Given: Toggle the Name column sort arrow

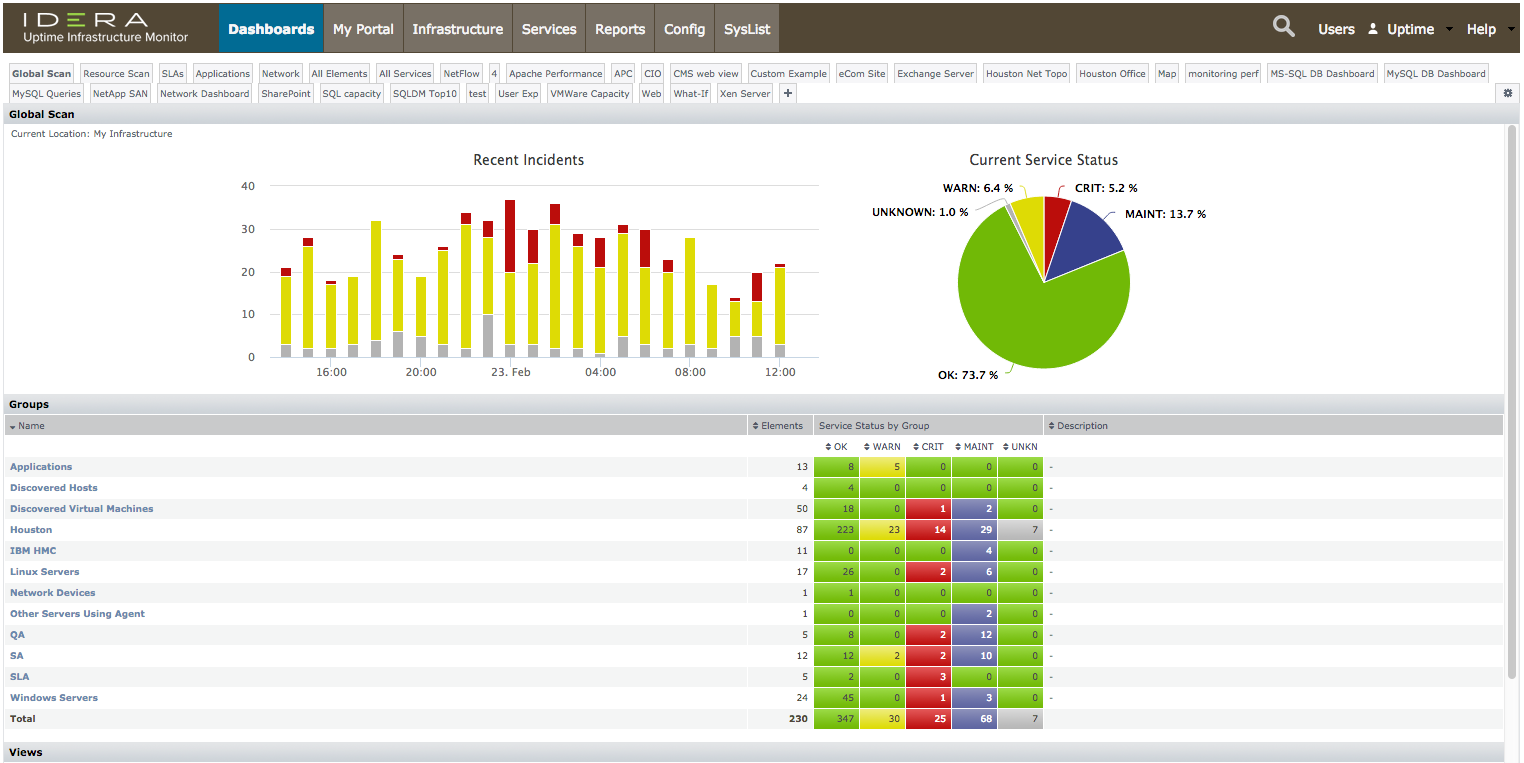Looking at the screenshot, I should (12, 426).
